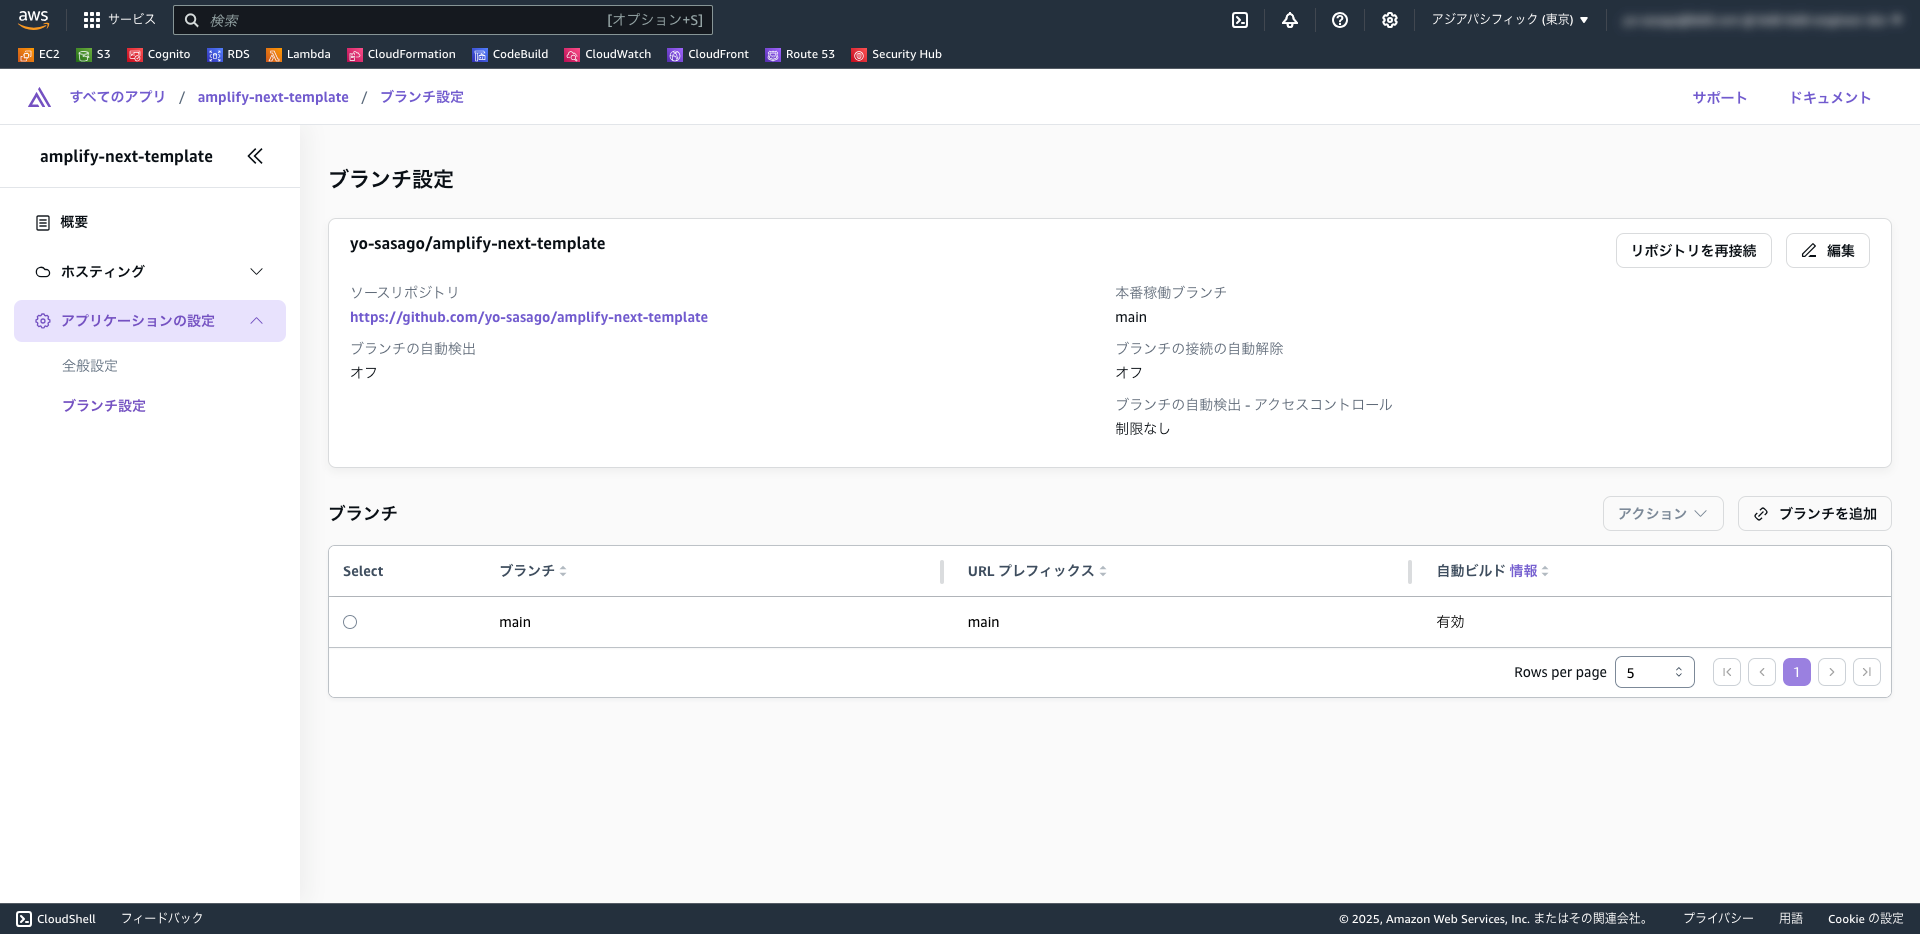
Task: Select the main branch radio button
Action: (x=349, y=622)
